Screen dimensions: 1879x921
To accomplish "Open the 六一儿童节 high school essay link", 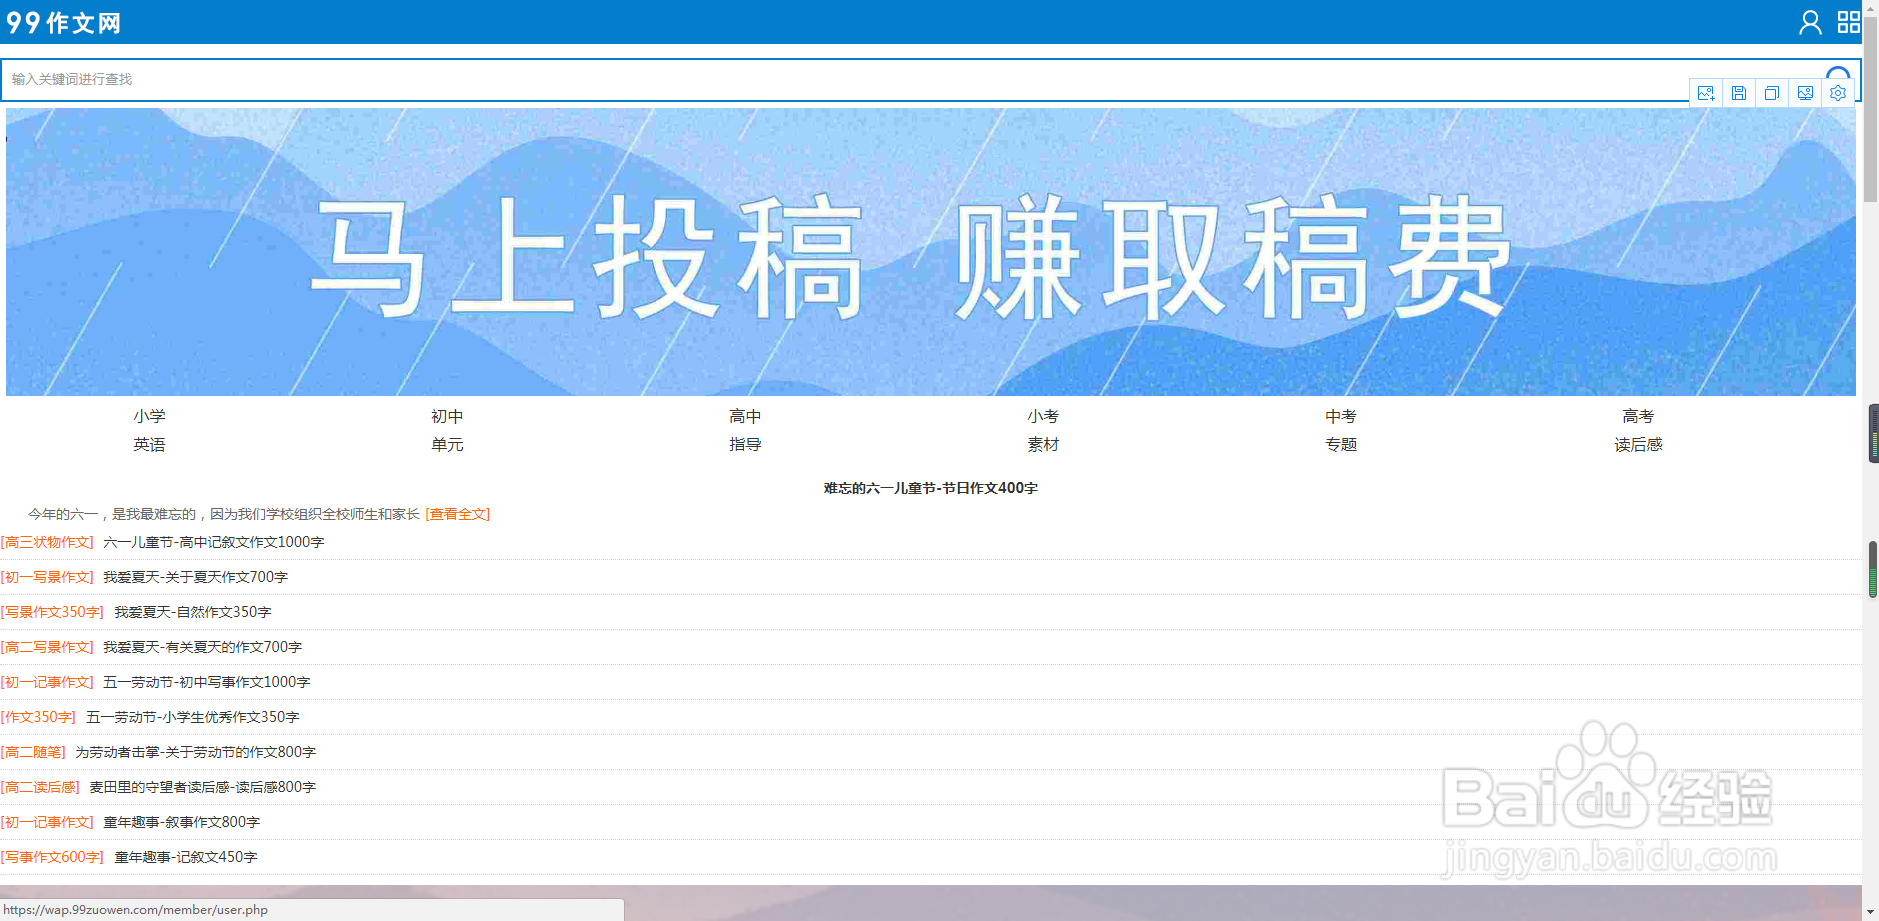I will 213,541.
